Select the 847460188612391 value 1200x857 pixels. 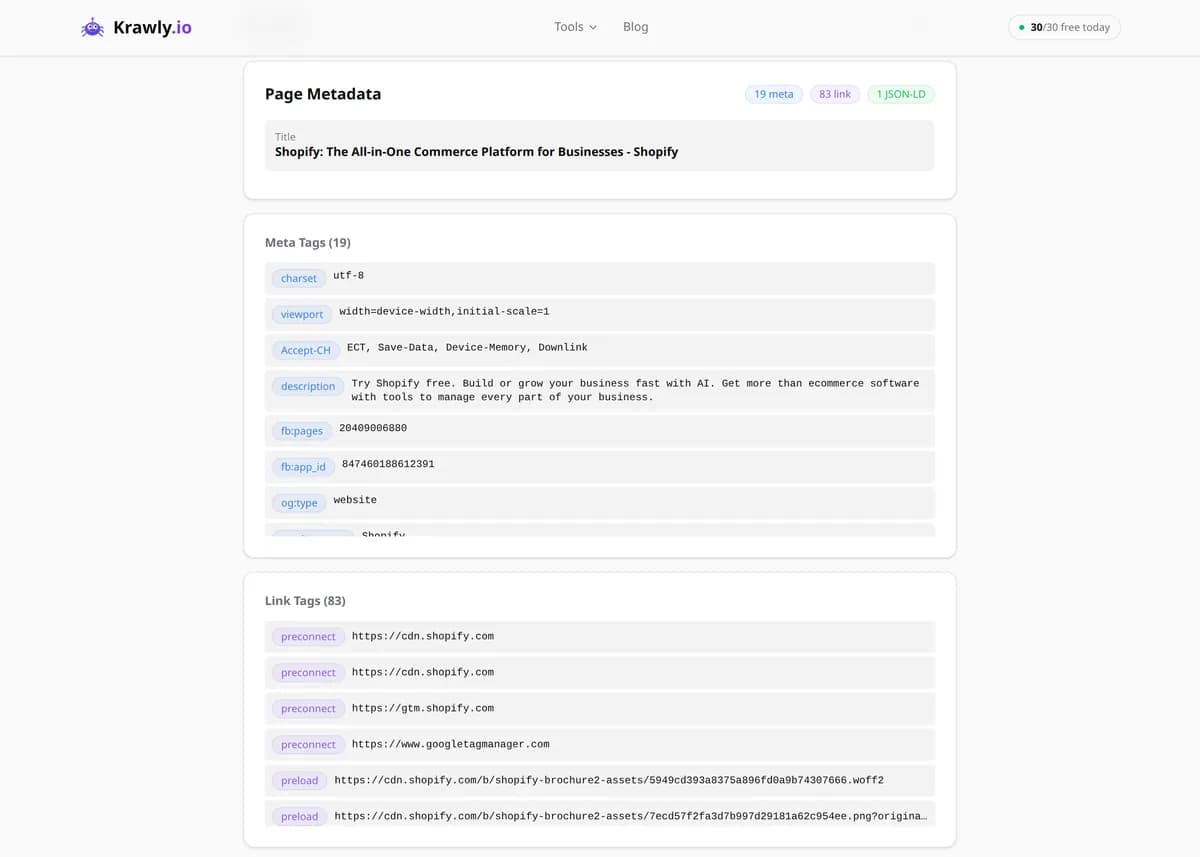[388, 464]
